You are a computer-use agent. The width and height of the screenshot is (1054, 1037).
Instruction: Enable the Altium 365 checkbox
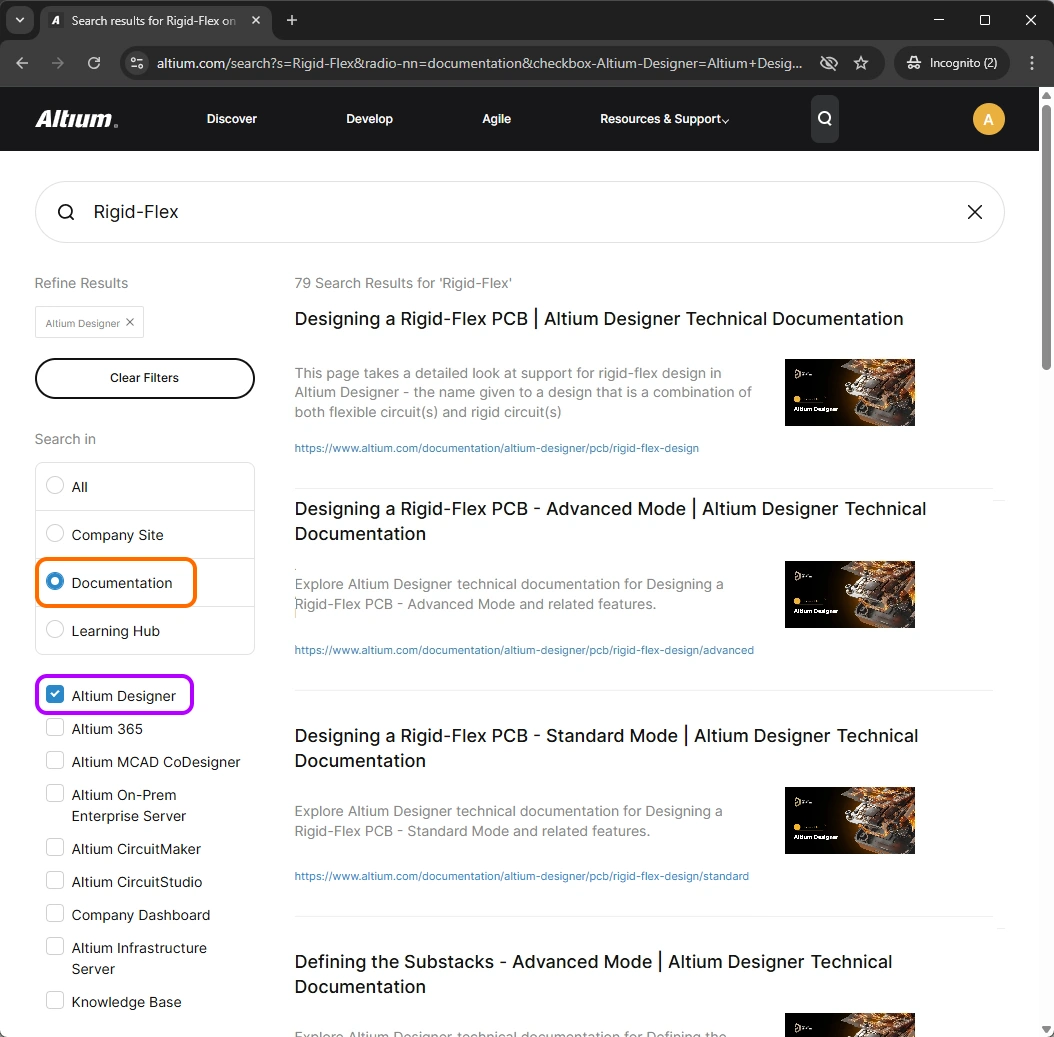pyautogui.click(x=55, y=728)
